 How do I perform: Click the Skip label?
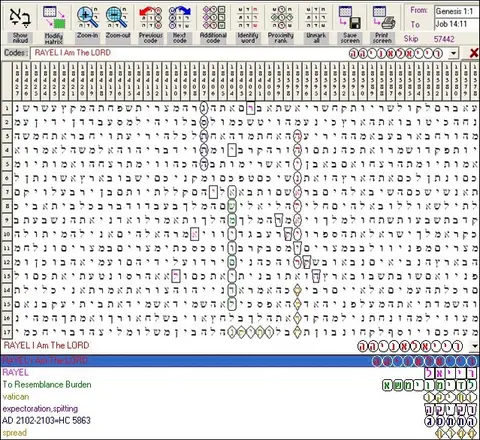(x=411, y=39)
